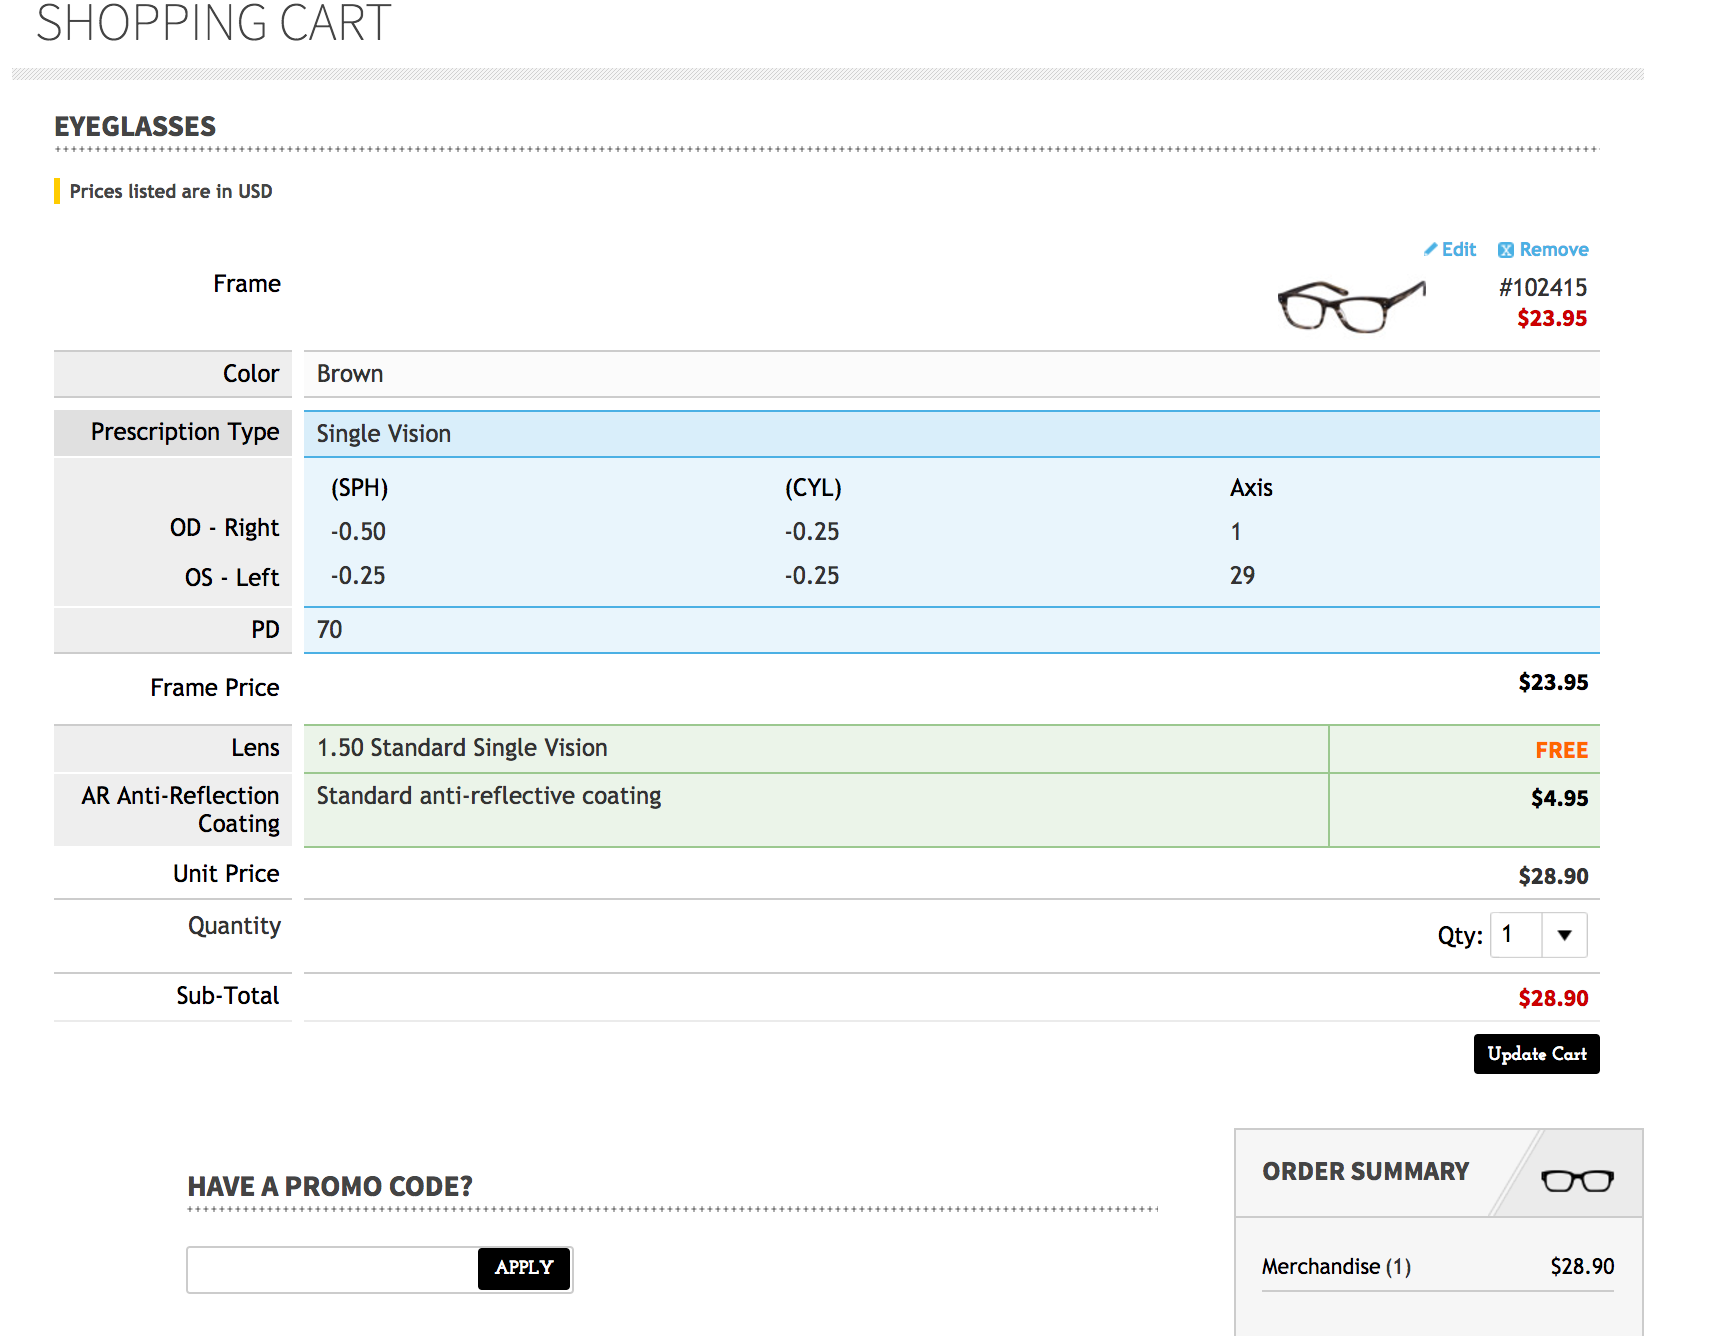1710x1336 pixels.
Task: Focus the promo code text field
Action: [x=332, y=1269]
